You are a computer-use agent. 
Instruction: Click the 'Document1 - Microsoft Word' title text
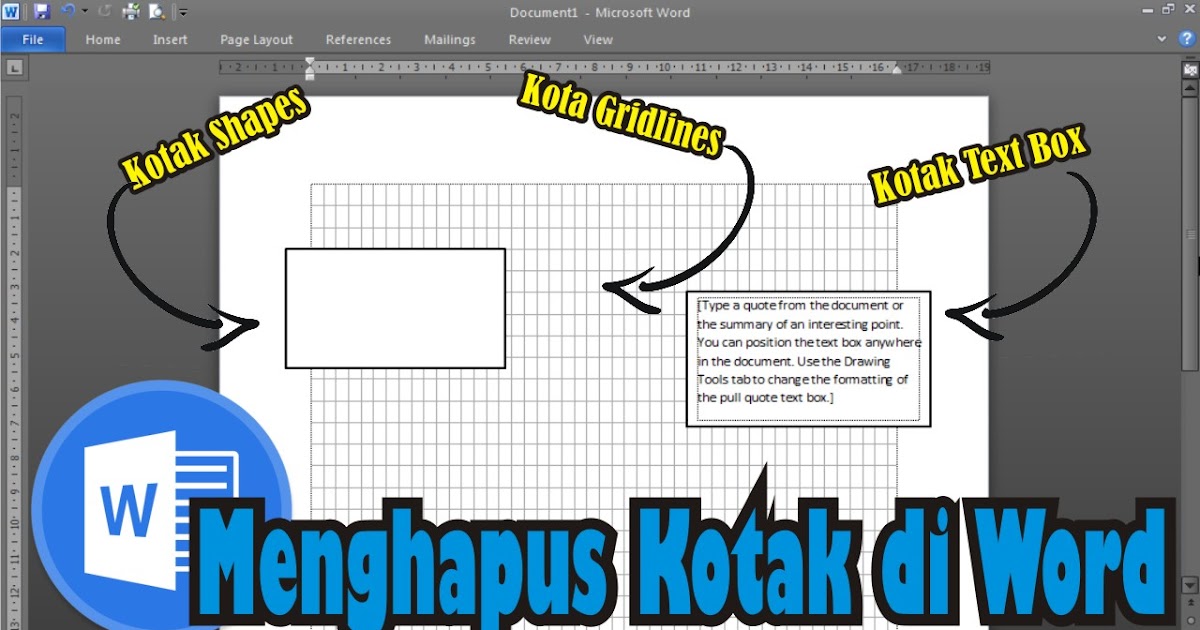point(600,12)
